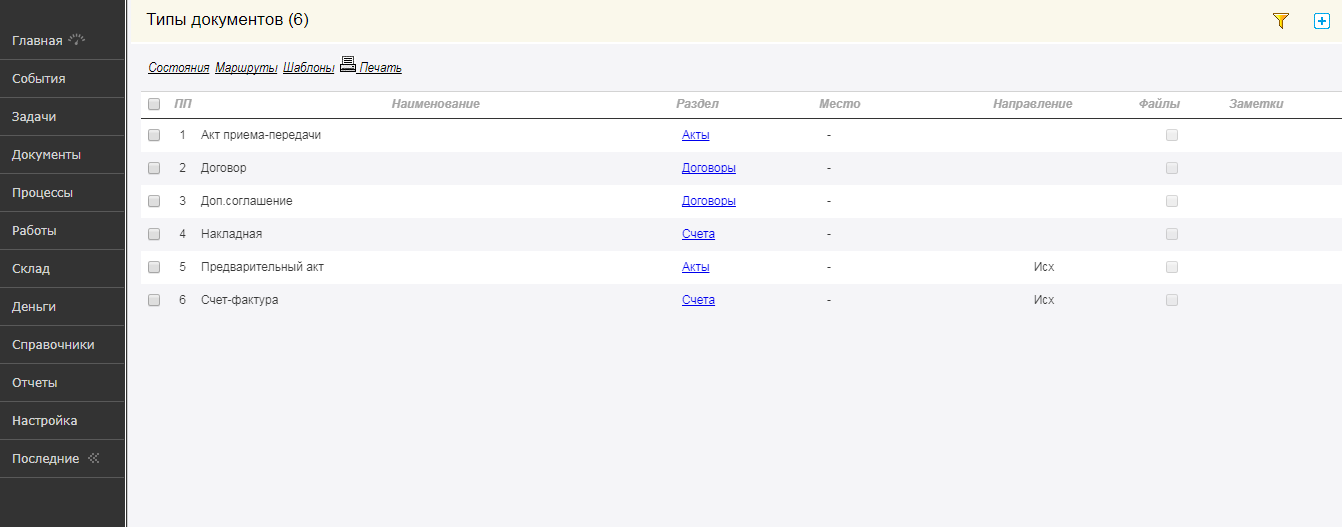Screen dimensions: 1342x527
Task: Open the Акты section link for Предварительный акт
Action: pos(696,267)
